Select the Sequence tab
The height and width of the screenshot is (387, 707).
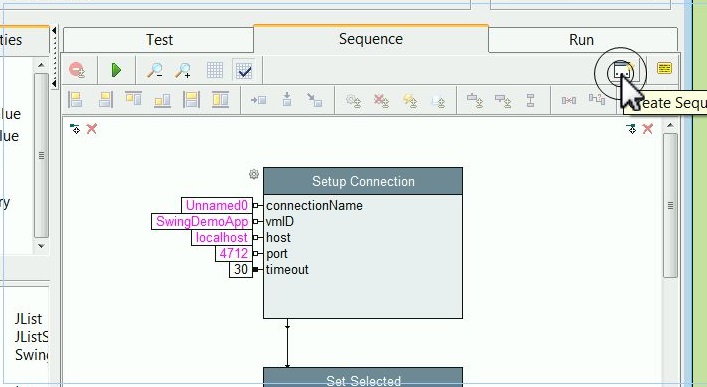pos(371,39)
